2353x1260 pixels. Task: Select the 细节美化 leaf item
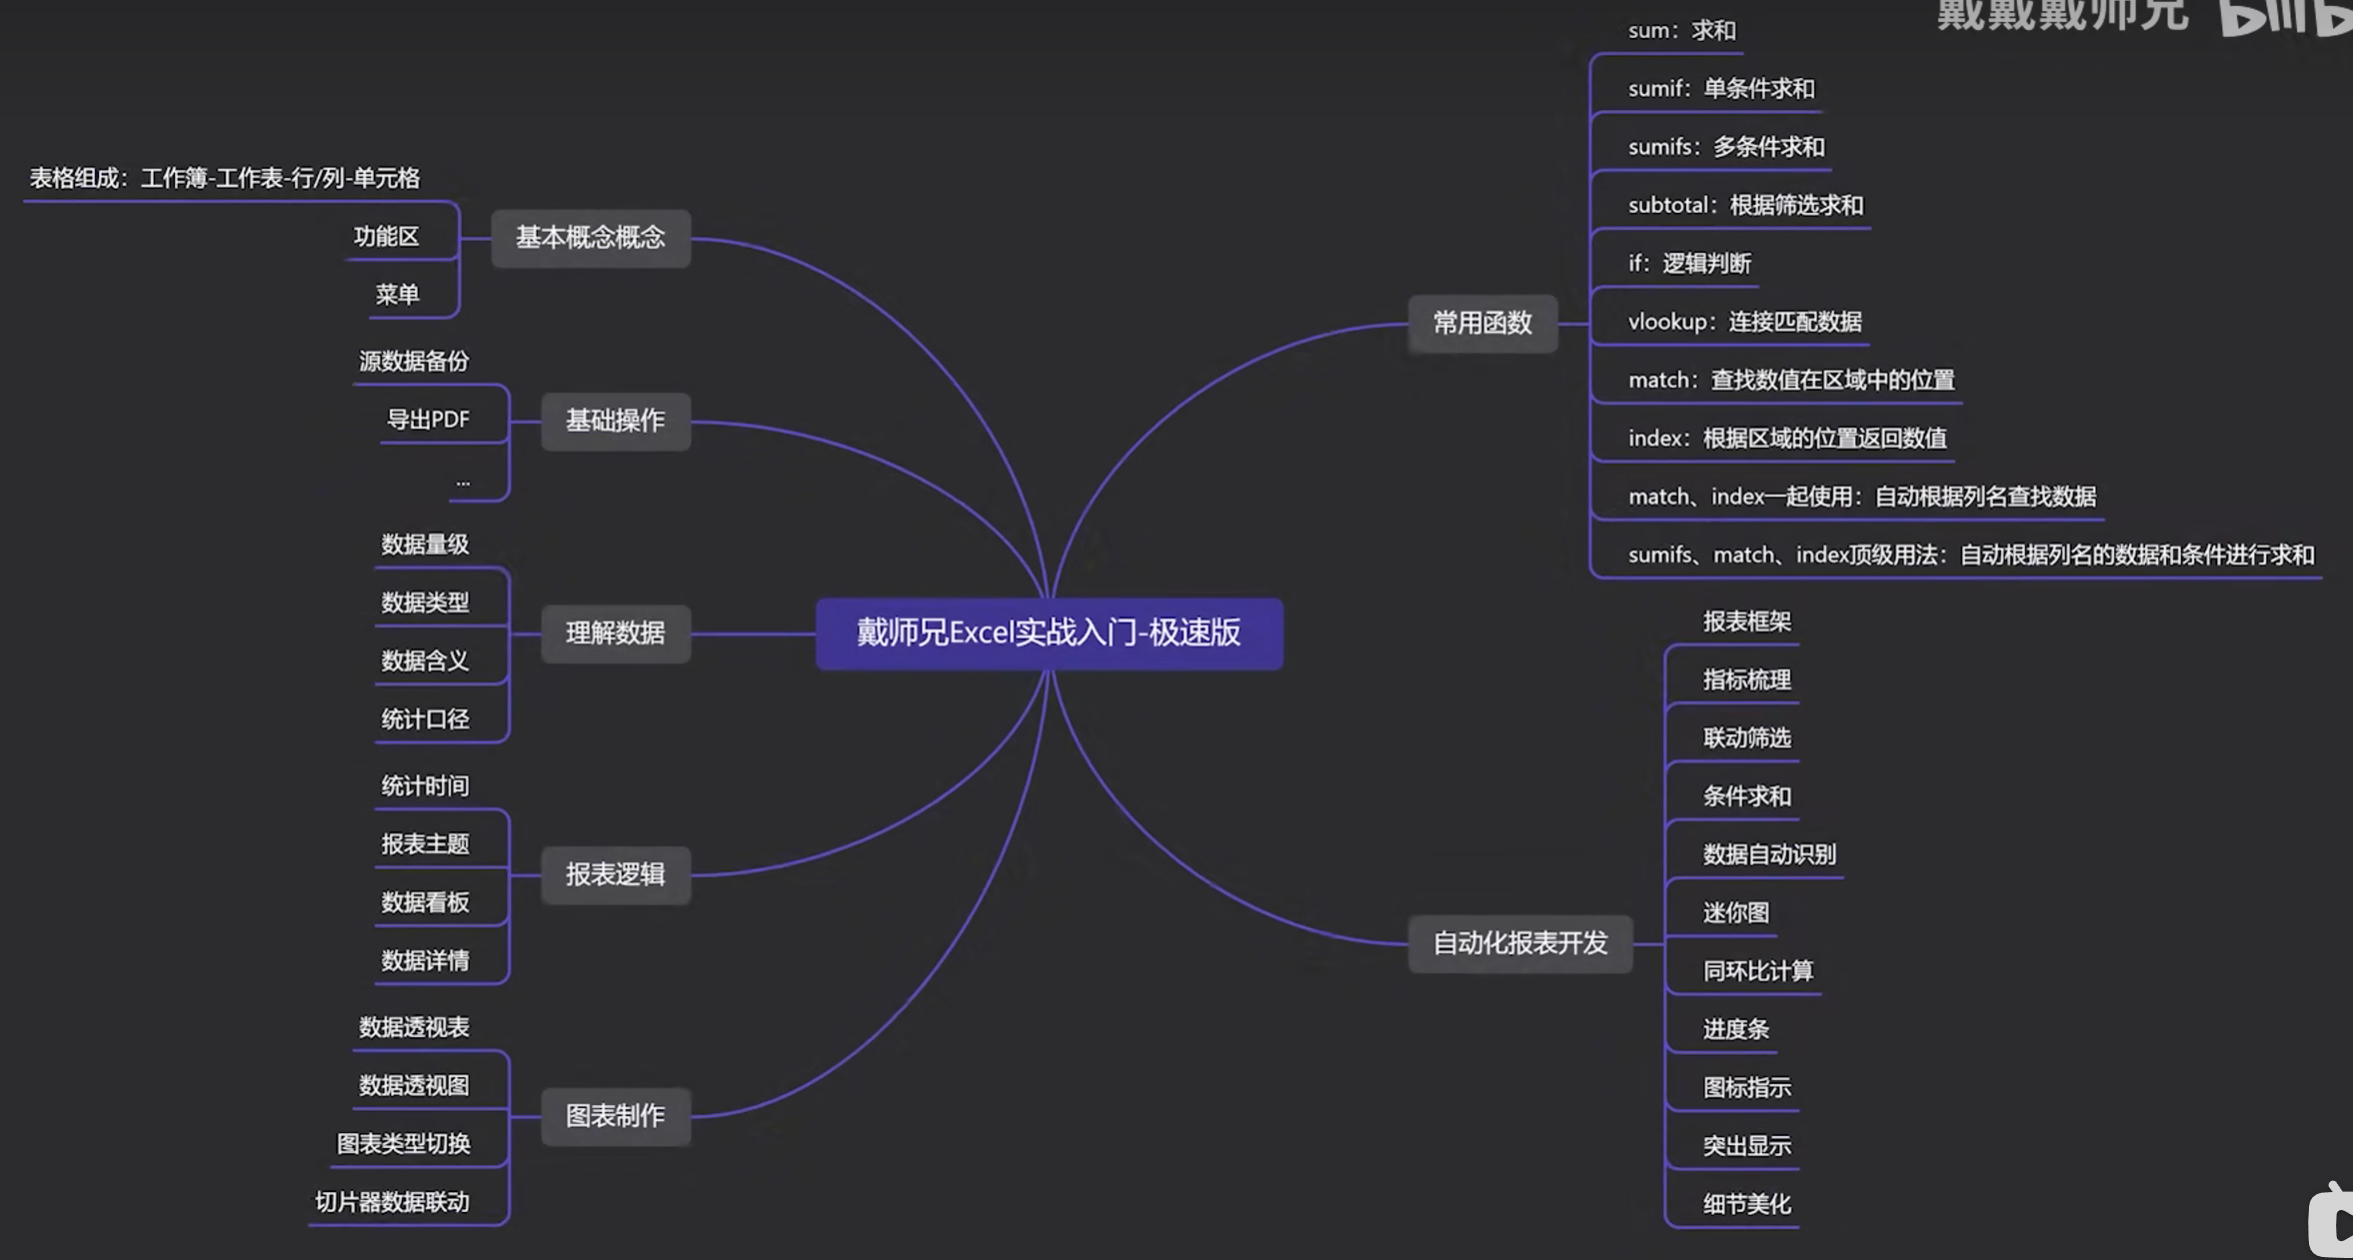coord(1747,1204)
